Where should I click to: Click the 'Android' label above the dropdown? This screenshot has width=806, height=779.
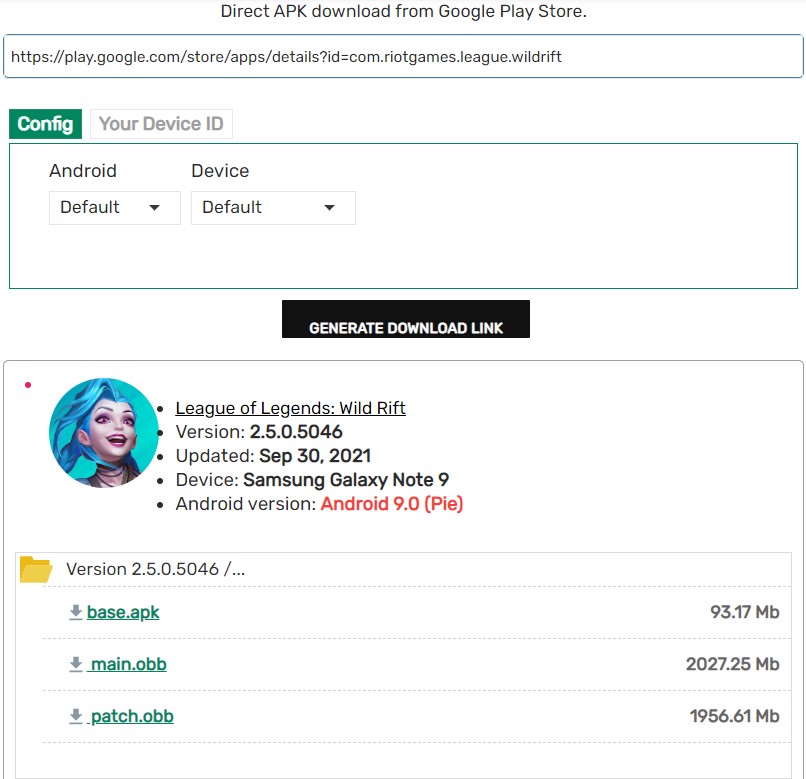(x=83, y=171)
